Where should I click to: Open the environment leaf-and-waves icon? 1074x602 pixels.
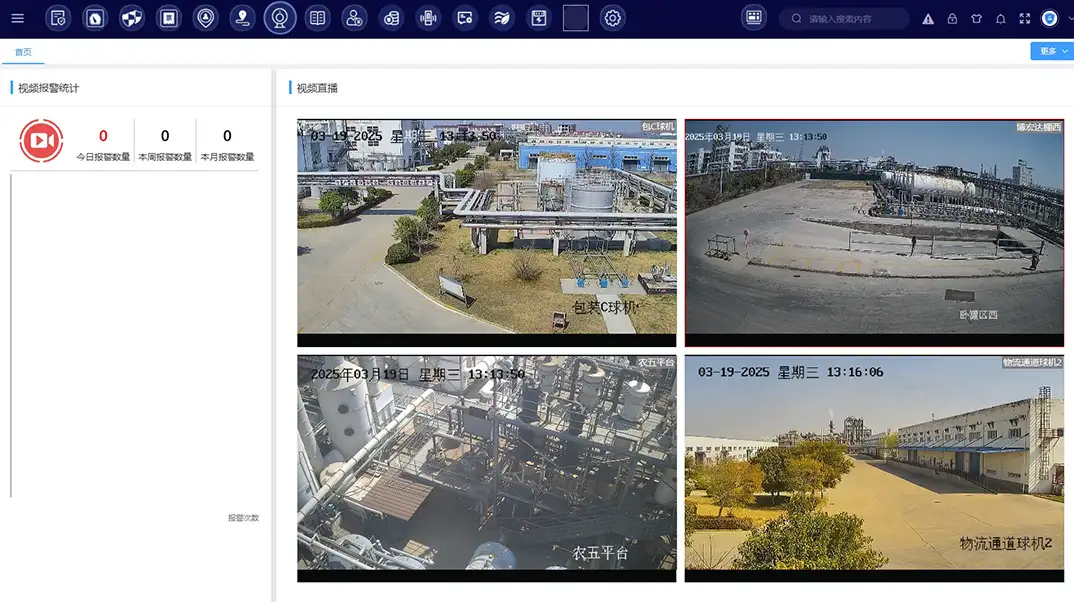coord(502,18)
